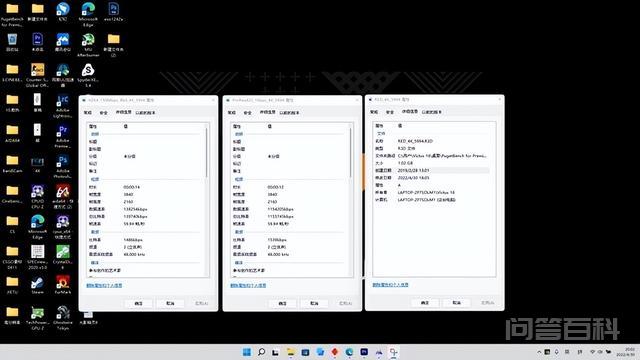This screenshot has height=360, width=640.
Task: Select the 59.94 frame rate row in H264 window
Action: pos(145,224)
